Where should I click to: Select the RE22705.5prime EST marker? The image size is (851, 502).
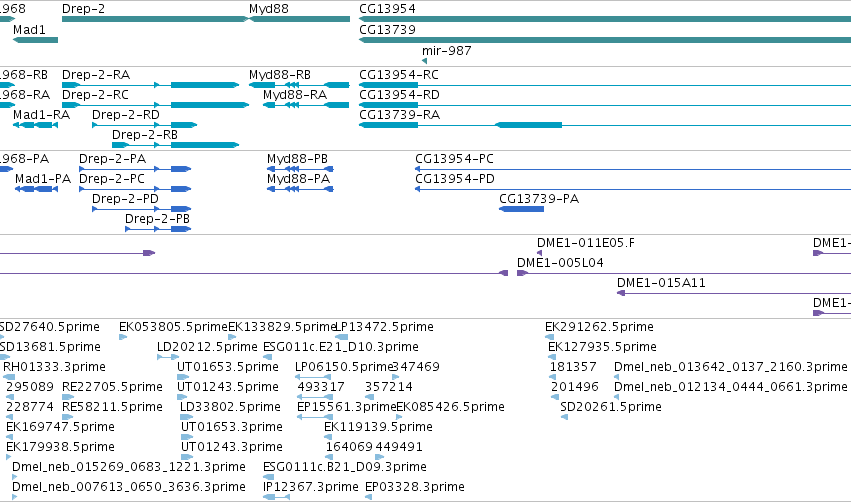(68, 397)
